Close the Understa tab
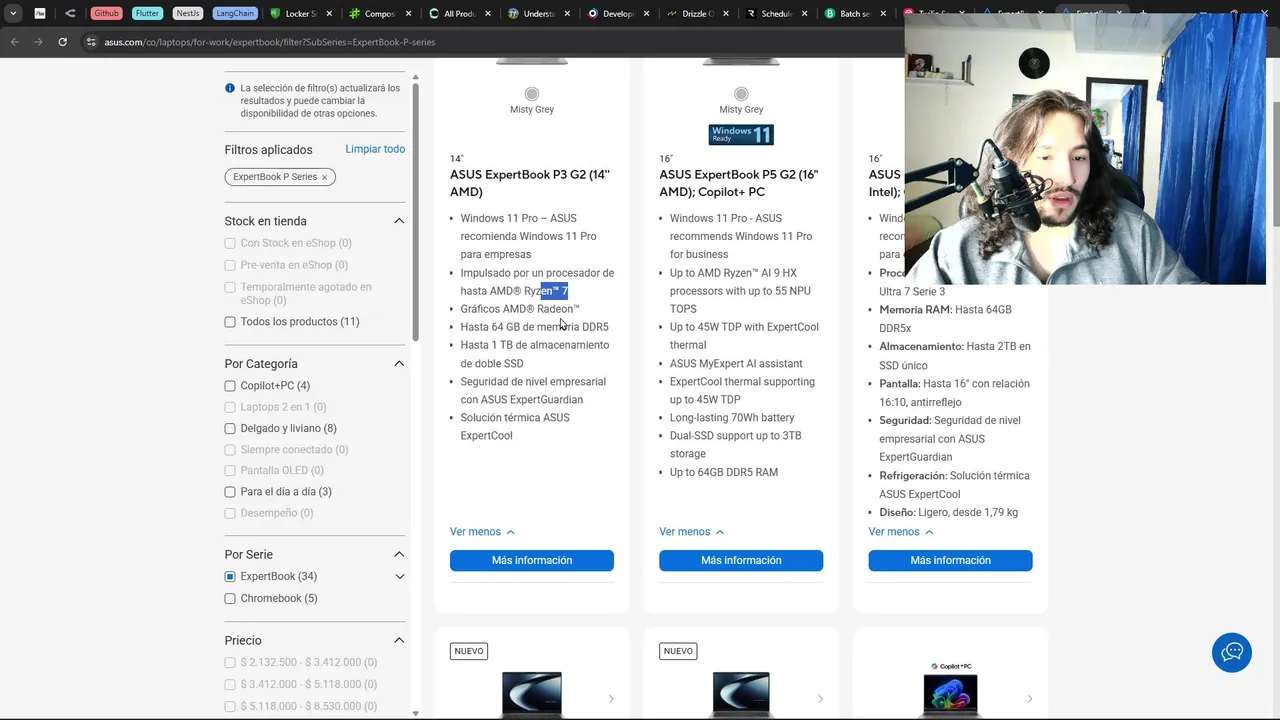1280x720 pixels. 566,14
